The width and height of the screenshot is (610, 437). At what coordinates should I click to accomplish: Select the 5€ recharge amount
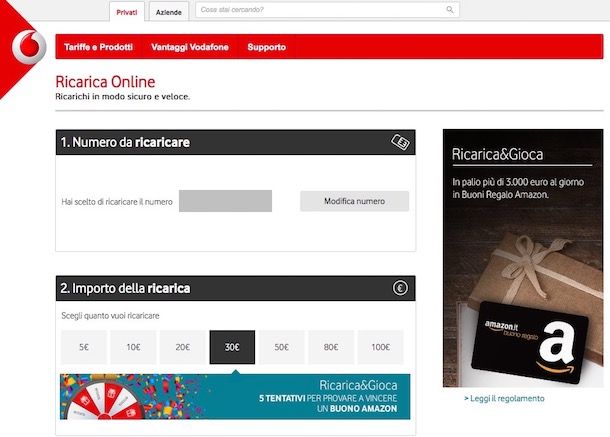click(84, 347)
